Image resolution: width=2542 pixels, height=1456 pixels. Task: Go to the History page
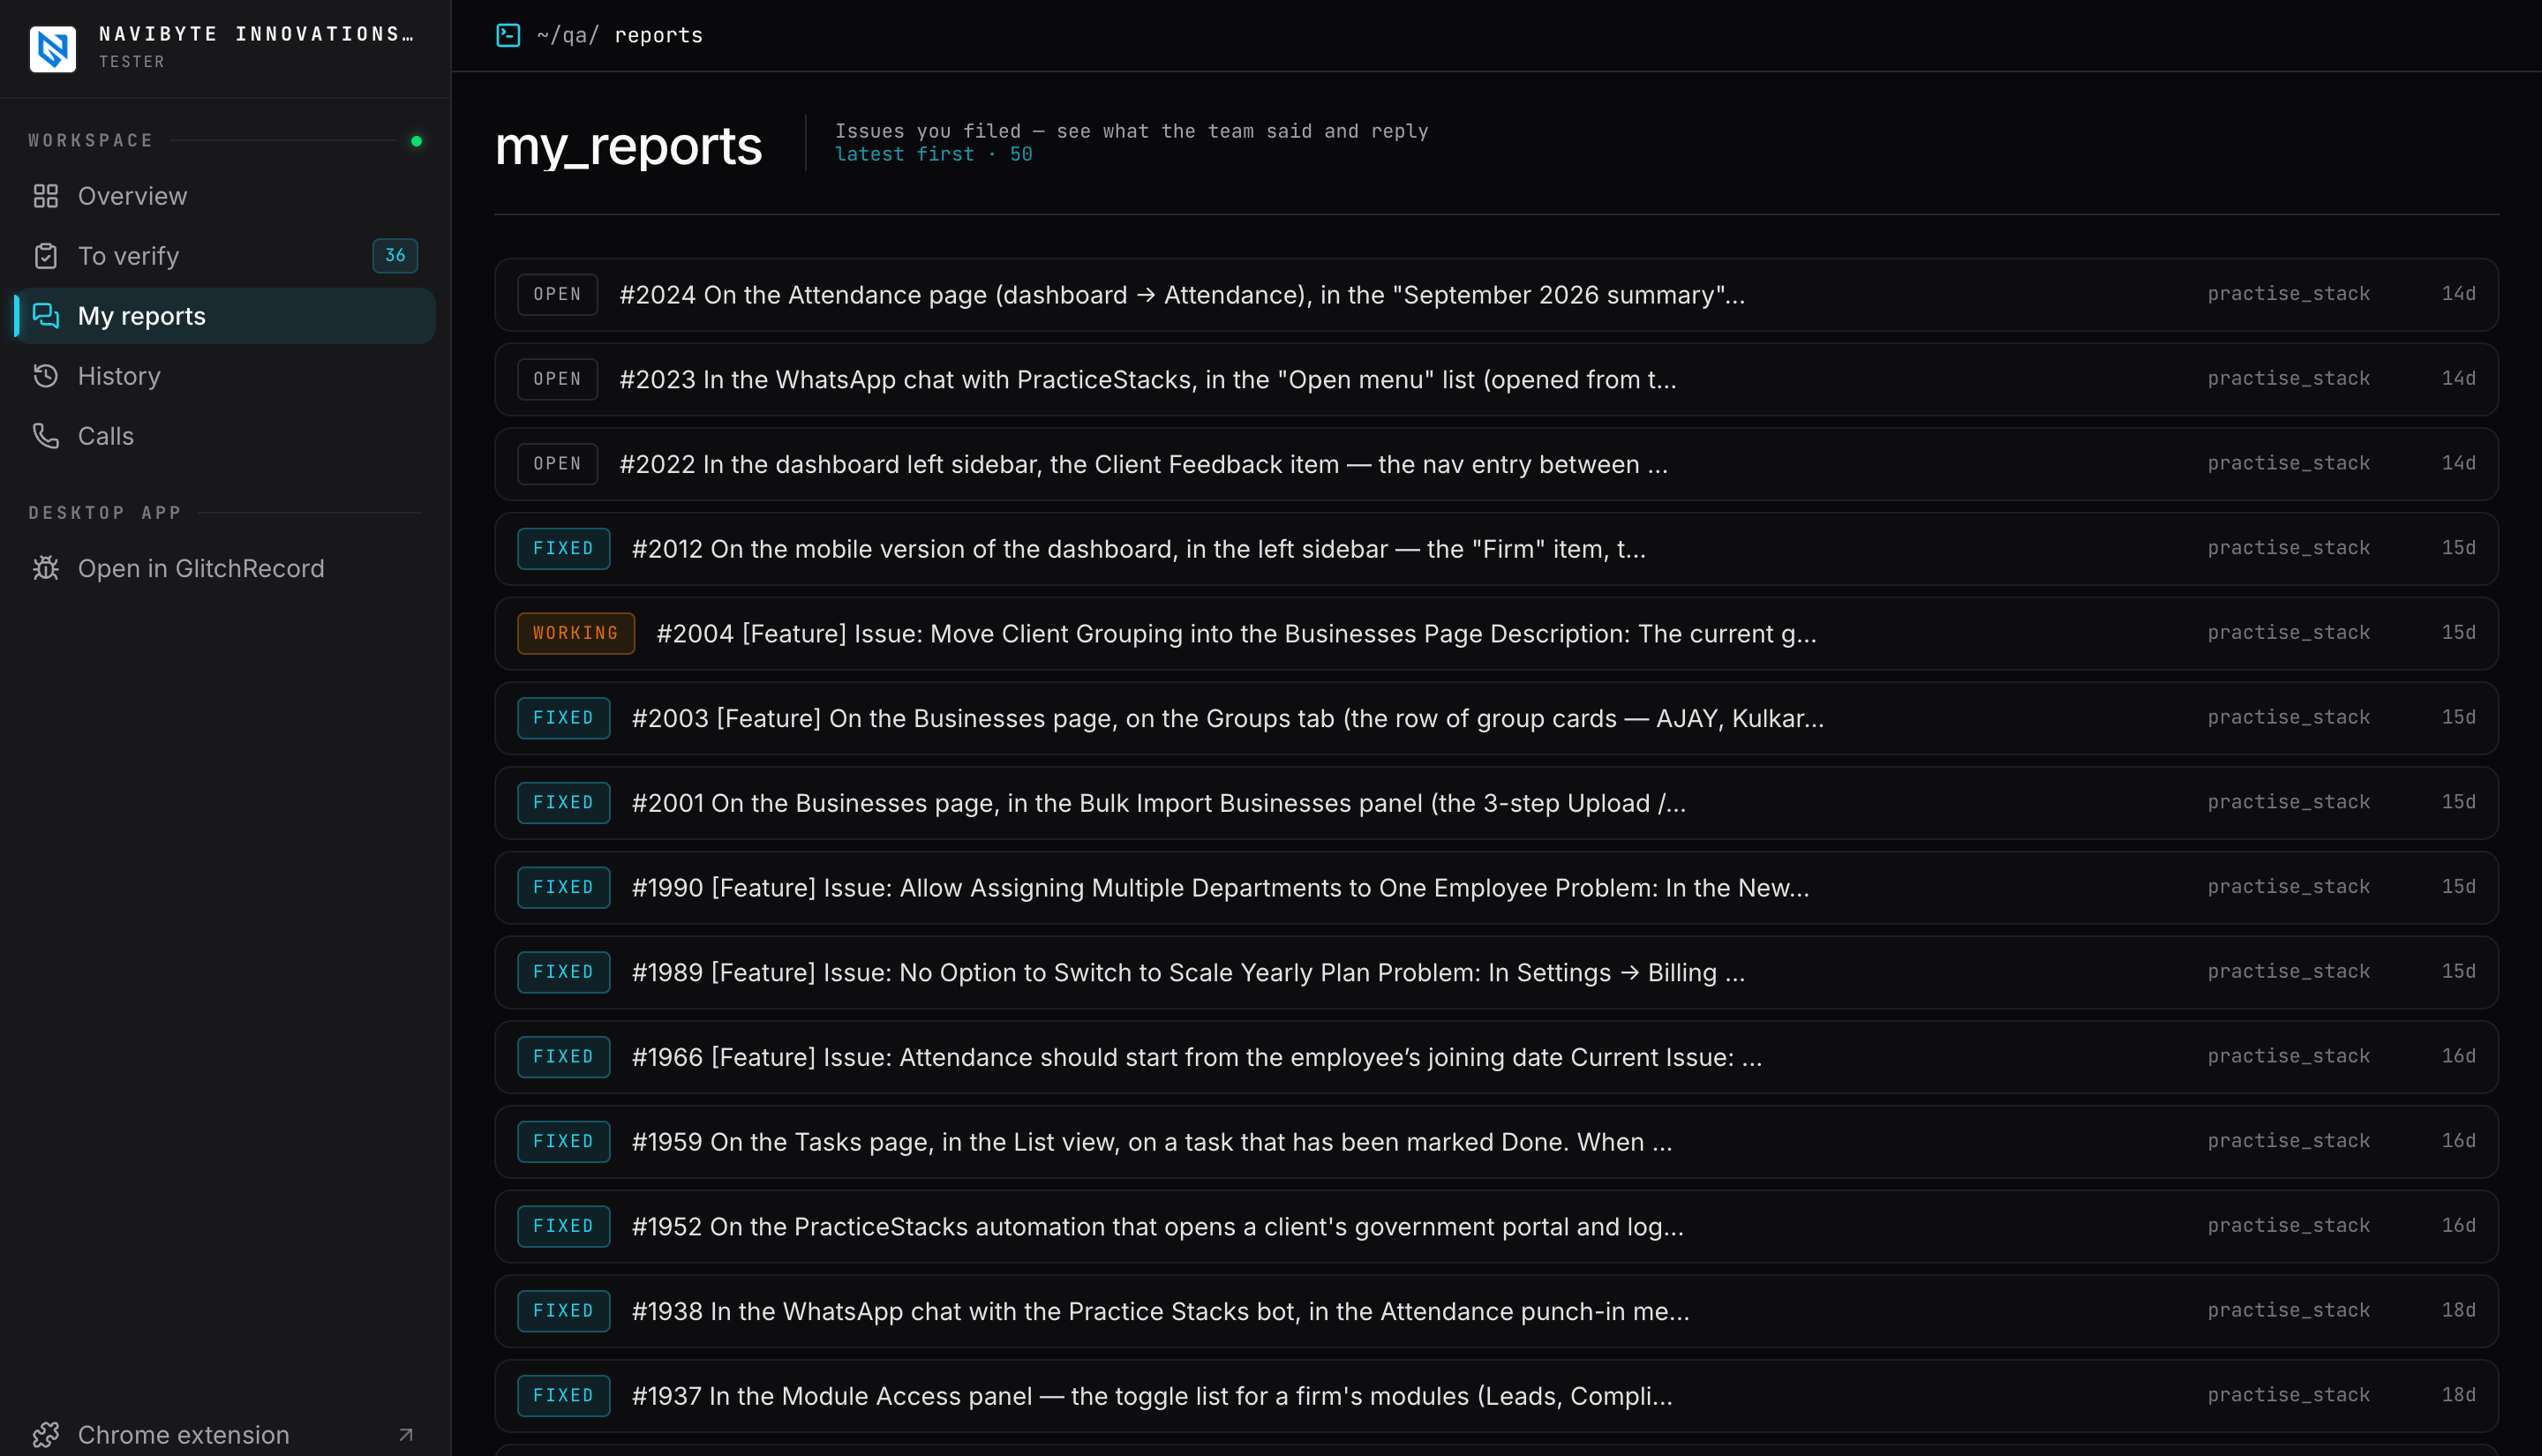click(225, 376)
